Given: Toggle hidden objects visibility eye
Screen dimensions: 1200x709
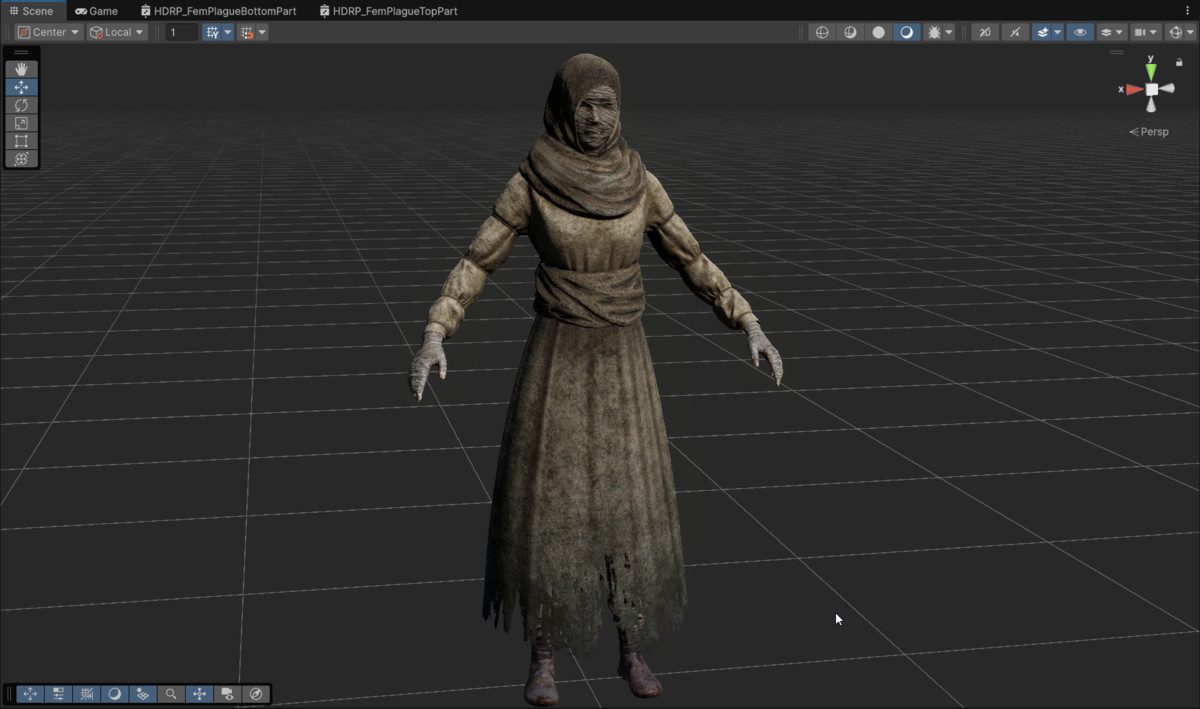Looking at the screenshot, I should pos(1080,32).
